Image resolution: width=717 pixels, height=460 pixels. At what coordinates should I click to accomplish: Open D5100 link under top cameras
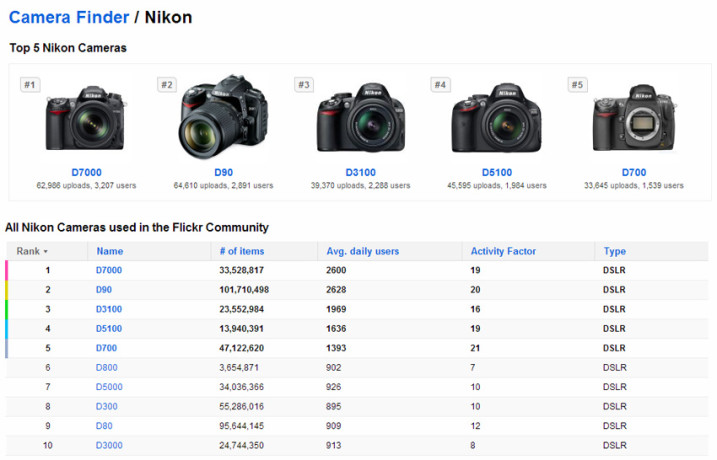497,172
